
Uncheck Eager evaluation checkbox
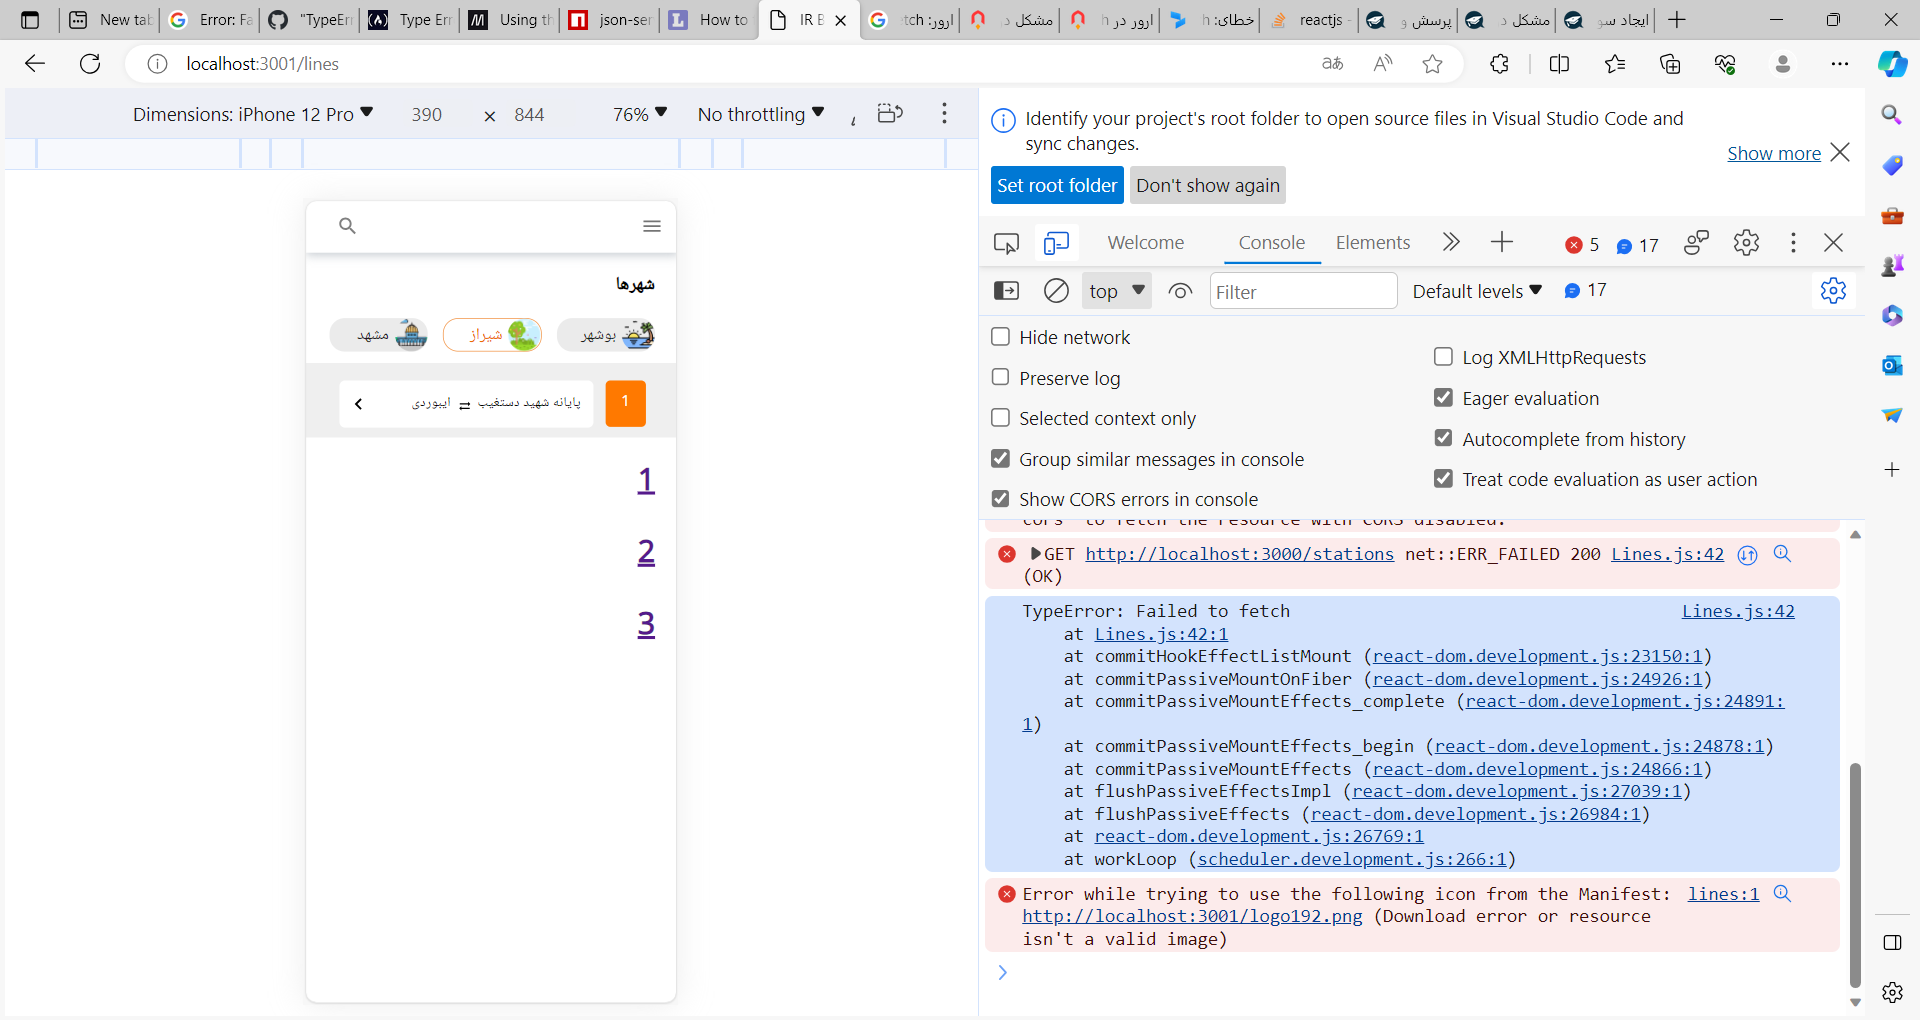(x=1443, y=398)
